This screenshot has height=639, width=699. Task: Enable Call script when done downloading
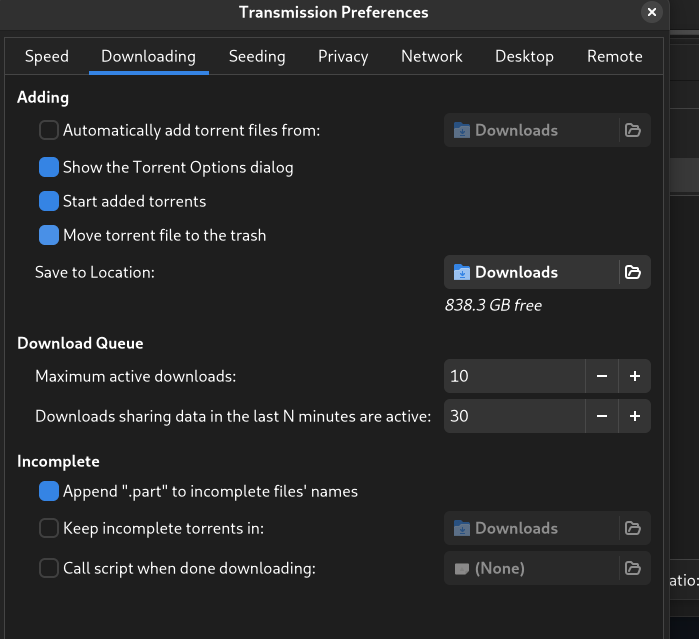point(49,568)
